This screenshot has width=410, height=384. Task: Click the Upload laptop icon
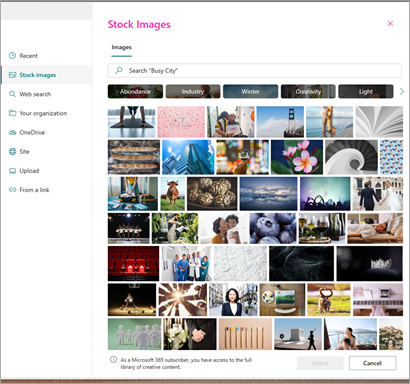12,171
